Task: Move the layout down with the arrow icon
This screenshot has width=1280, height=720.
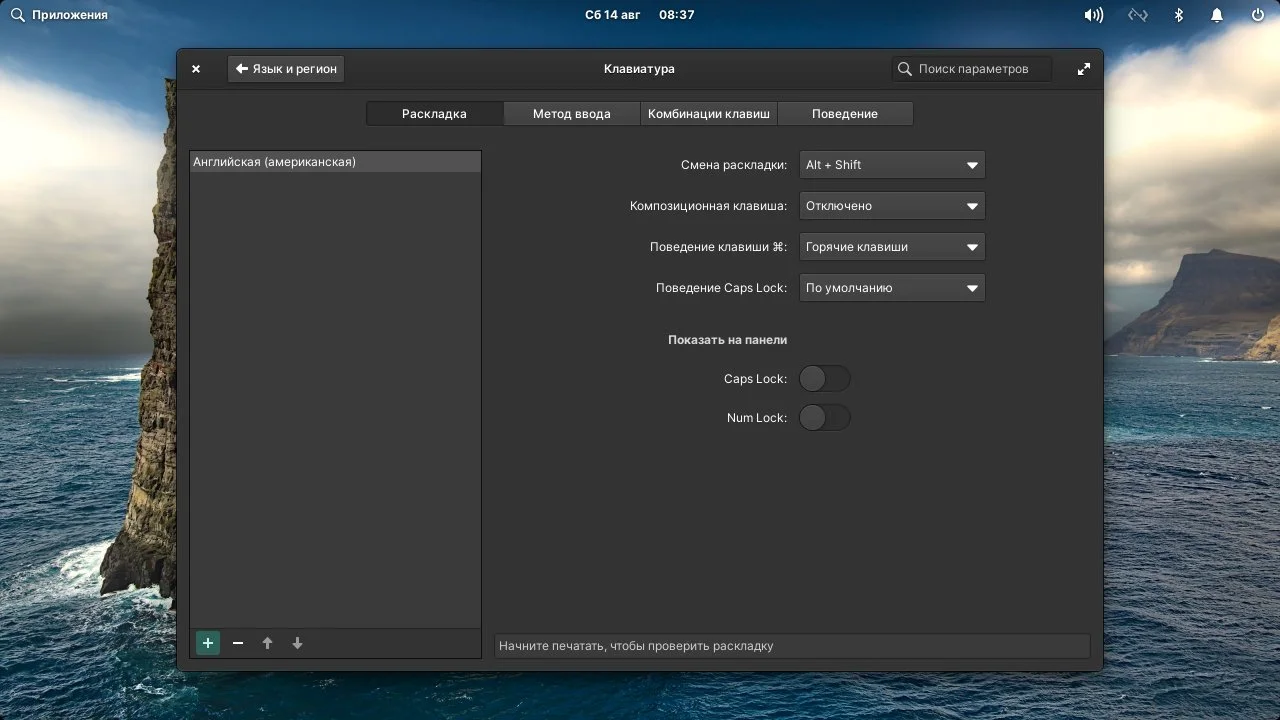Action: (297, 643)
